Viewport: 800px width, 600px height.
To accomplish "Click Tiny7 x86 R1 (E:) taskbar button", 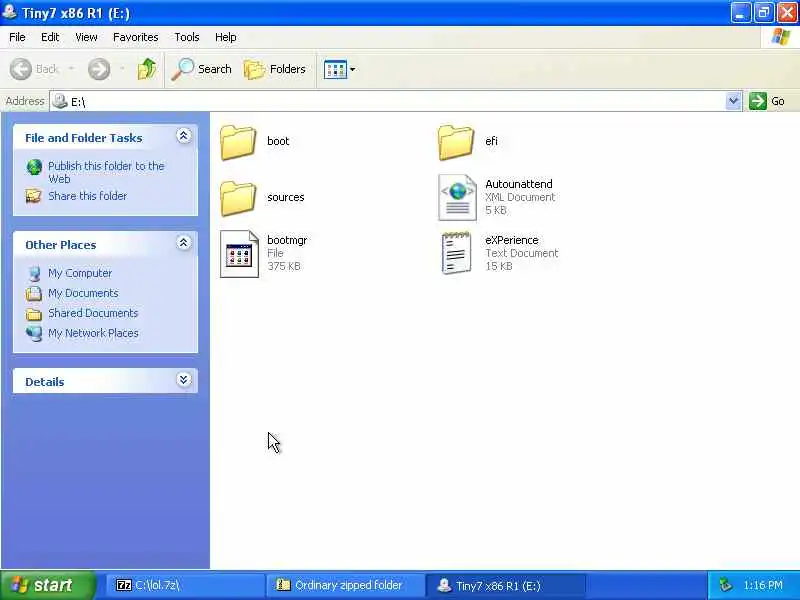I will tap(505, 585).
